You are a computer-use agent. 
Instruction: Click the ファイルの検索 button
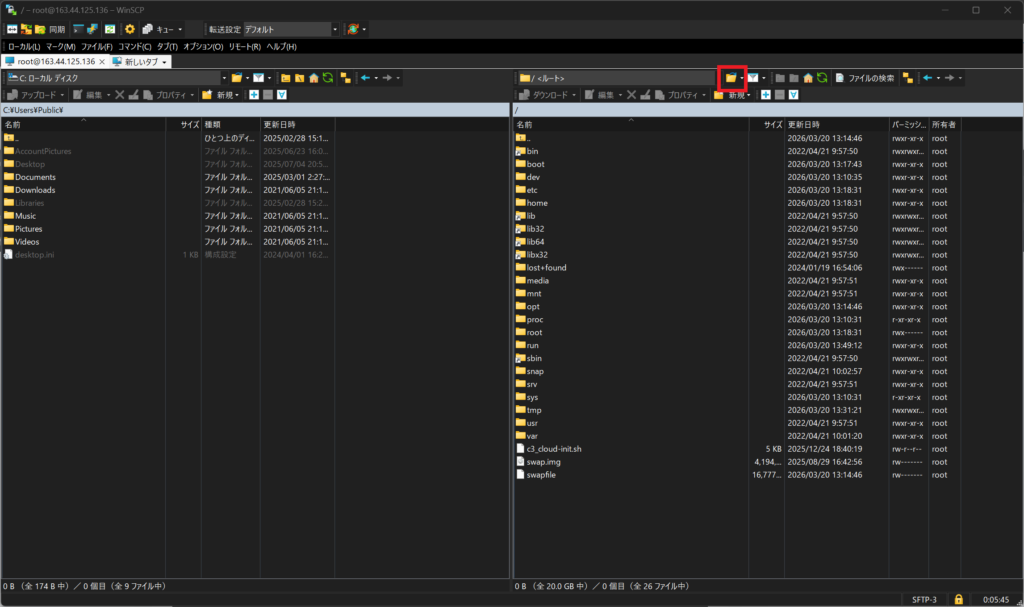(x=865, y=77)
